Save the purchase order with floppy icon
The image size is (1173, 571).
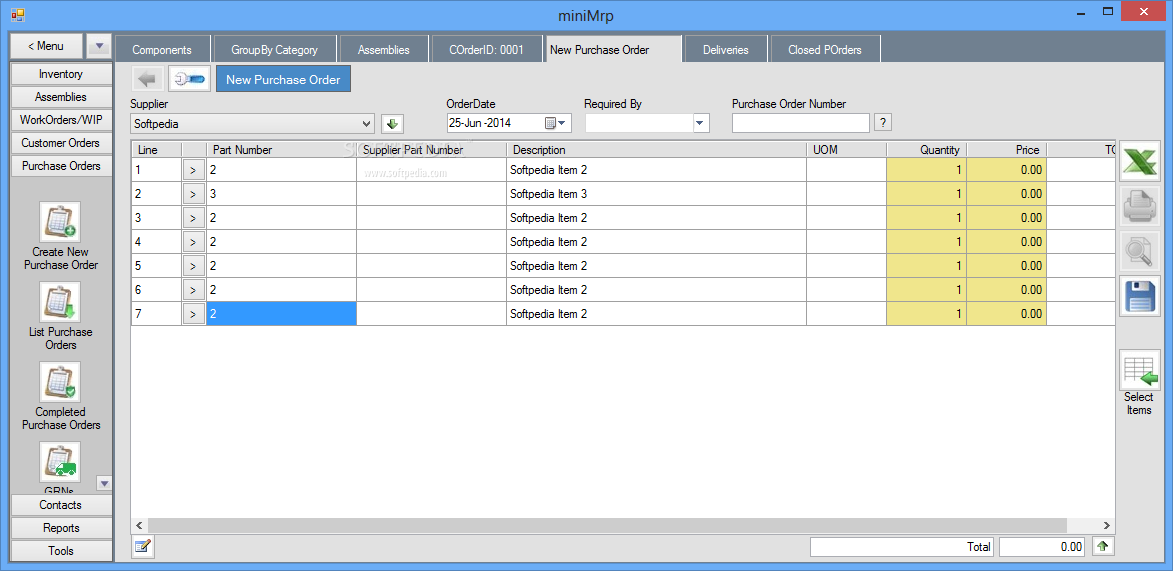(x=1139, y=296)
